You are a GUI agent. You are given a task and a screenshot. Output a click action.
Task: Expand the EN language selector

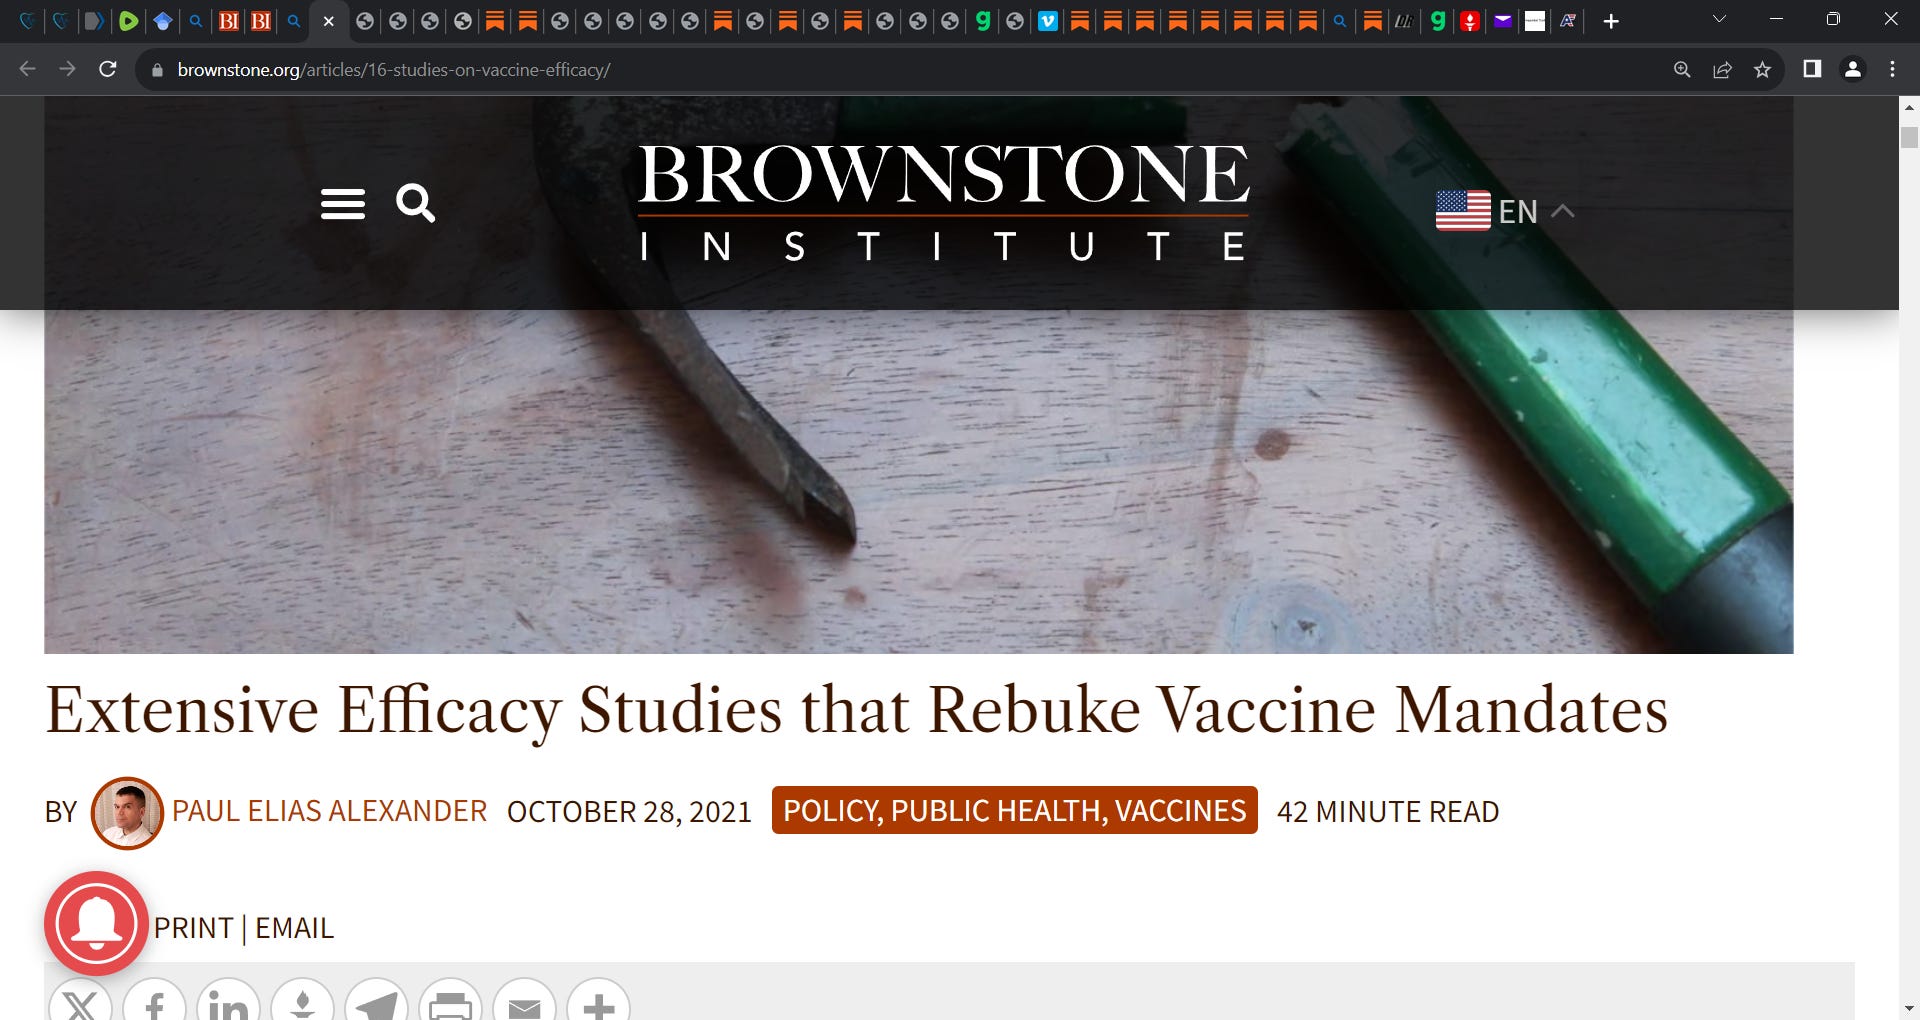[1535, 211]
